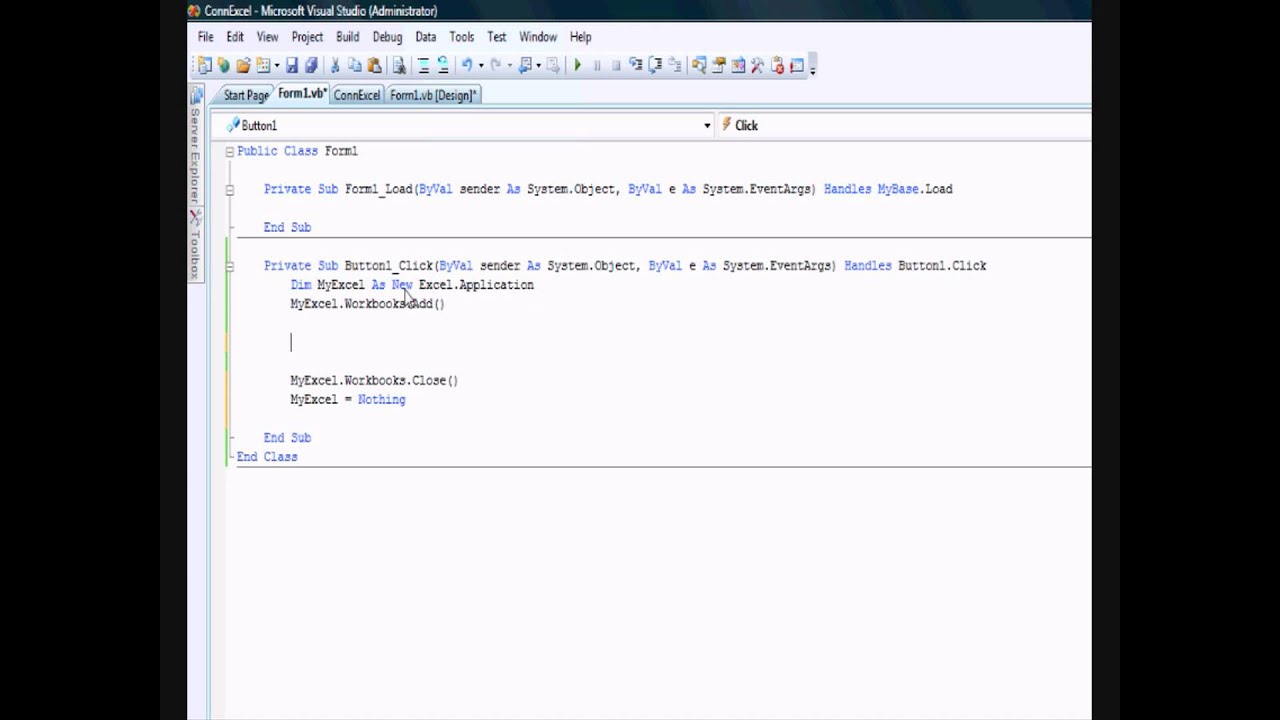The image size is (1280, 720).
Task: Click the Open File folder icon
Action: click(243, 66)
